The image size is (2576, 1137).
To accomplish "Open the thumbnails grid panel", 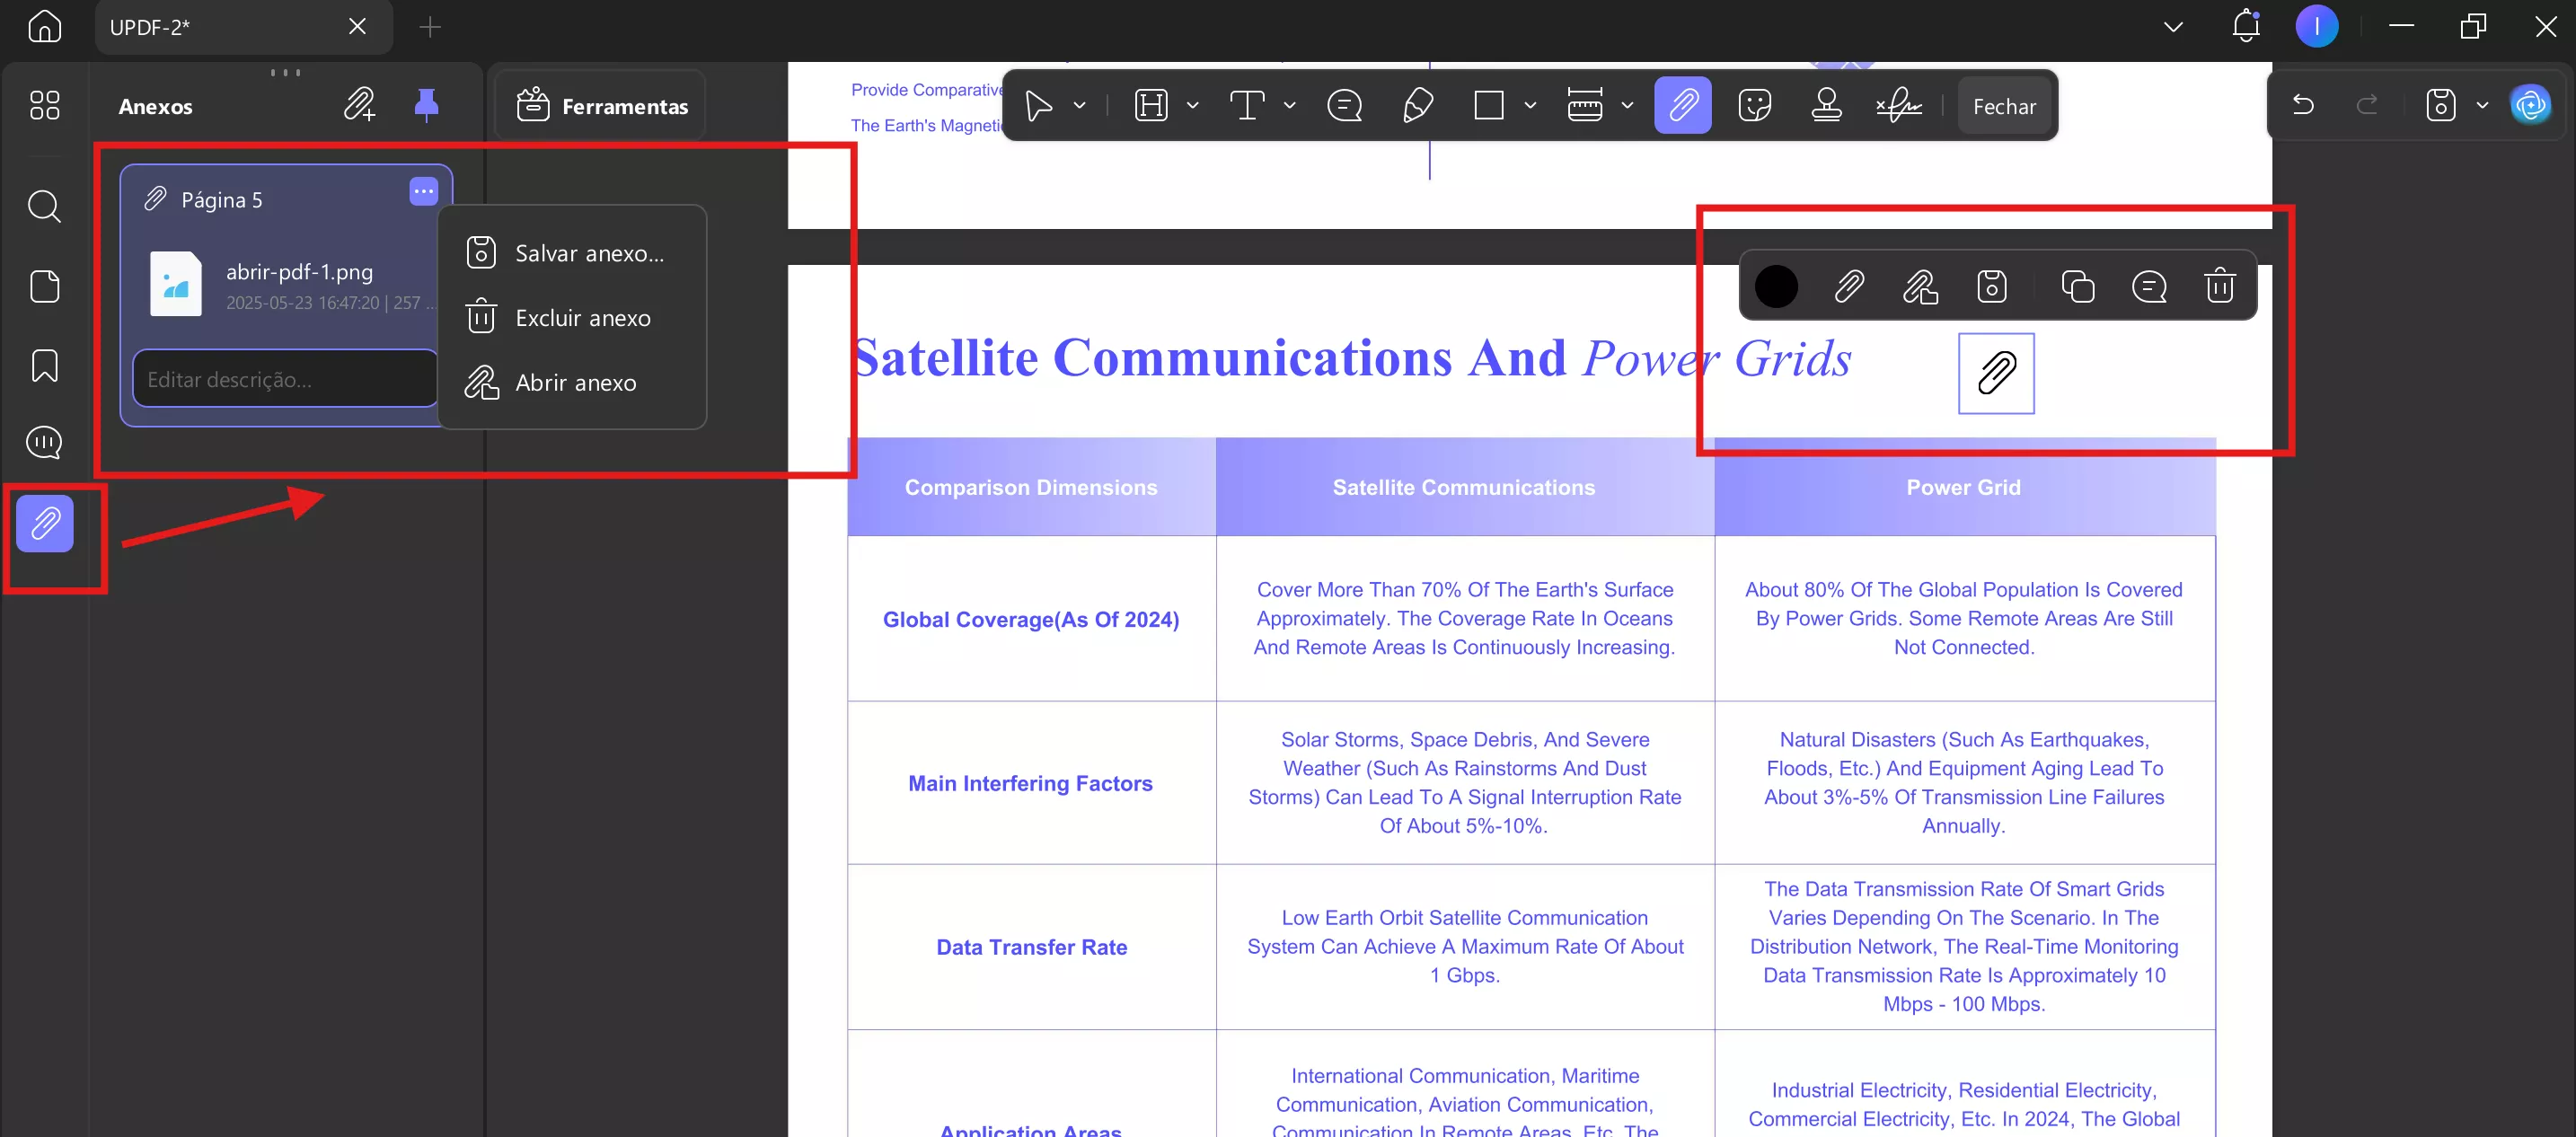I will 44,105.
